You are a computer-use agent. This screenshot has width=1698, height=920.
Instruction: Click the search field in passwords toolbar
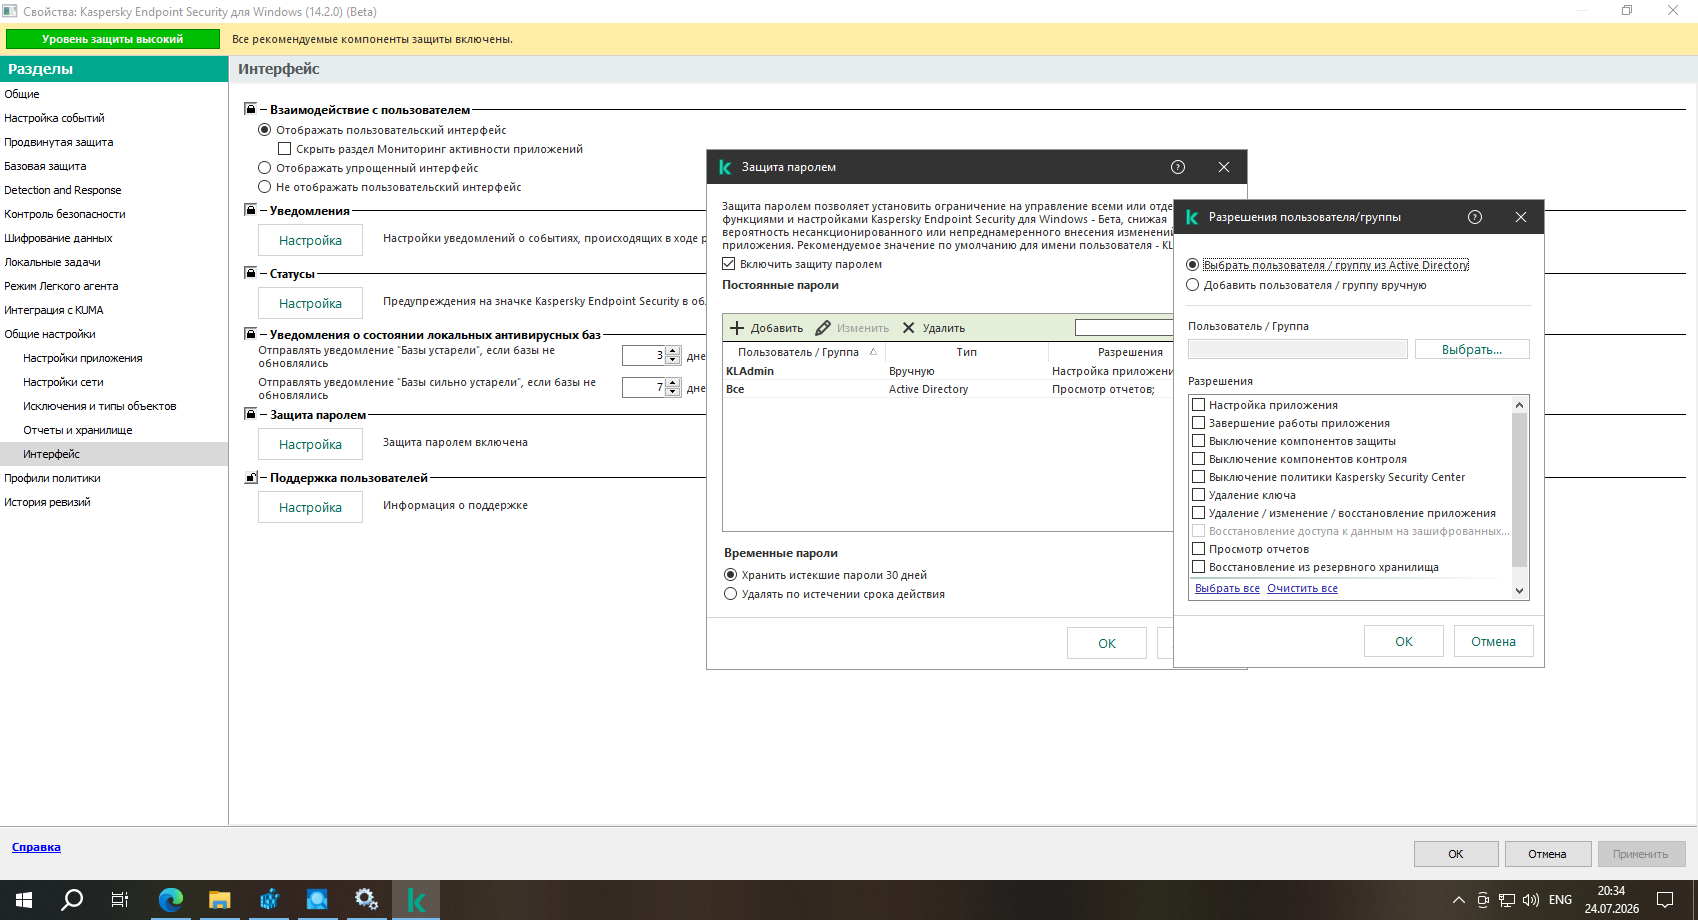pyautogui.click(x=1123, y=327)
